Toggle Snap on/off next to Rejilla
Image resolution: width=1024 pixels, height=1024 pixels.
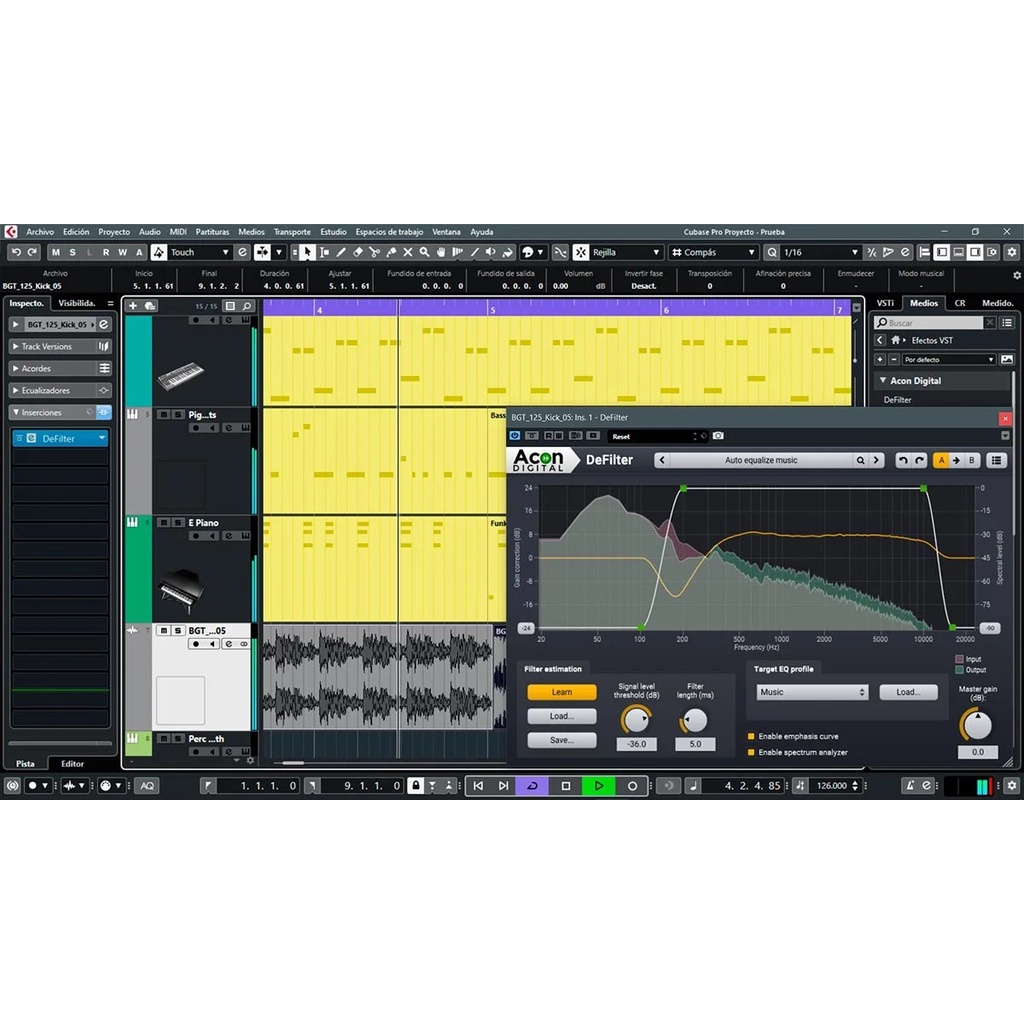581,252
